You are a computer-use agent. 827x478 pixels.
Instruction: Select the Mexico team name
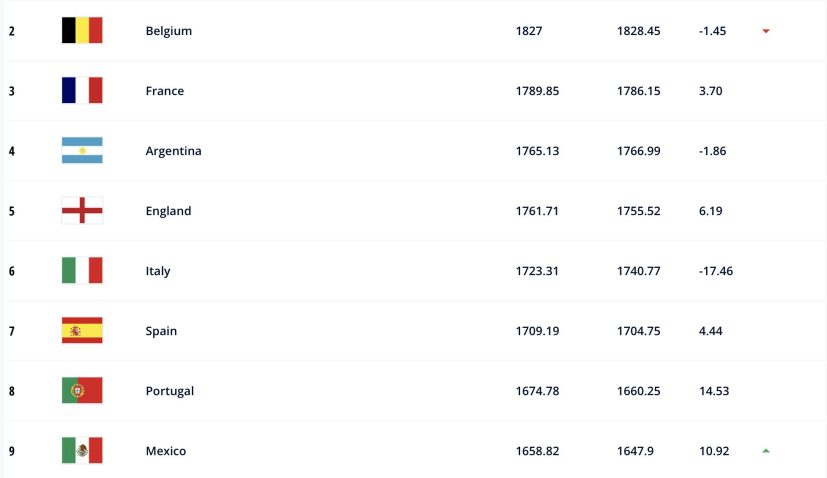(166, 451)
